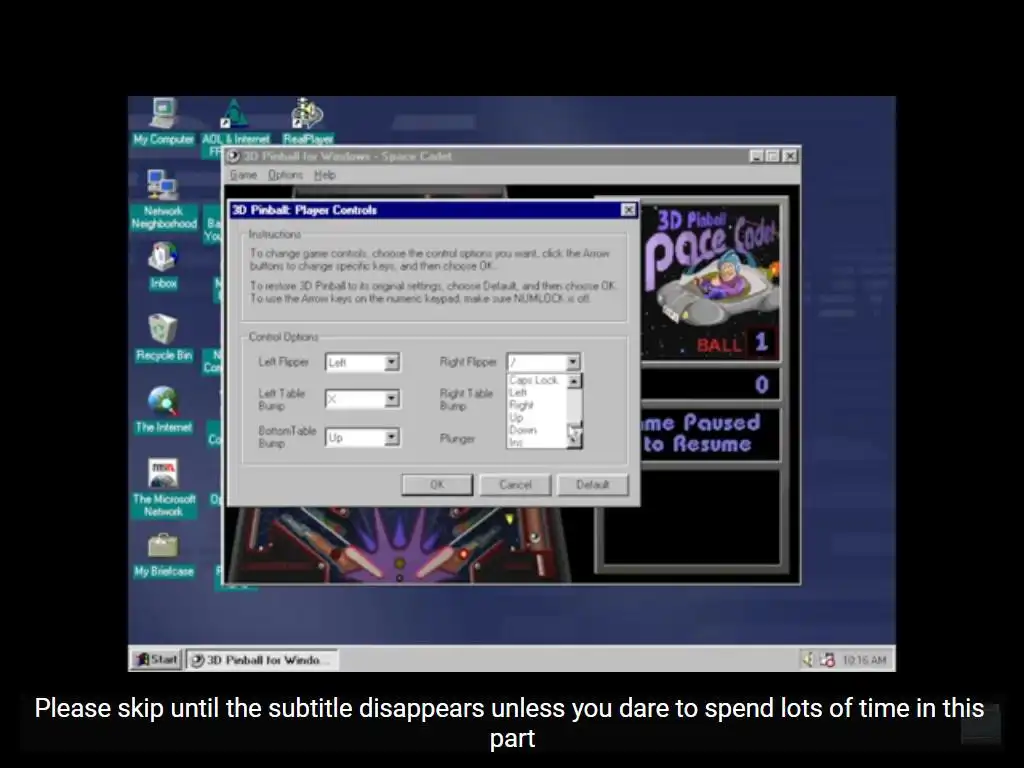Collapse the Right Flipper dropdown arrow
Image resolution: width=1024 pixels, height=768 pixels.
[x=573, y=362]
